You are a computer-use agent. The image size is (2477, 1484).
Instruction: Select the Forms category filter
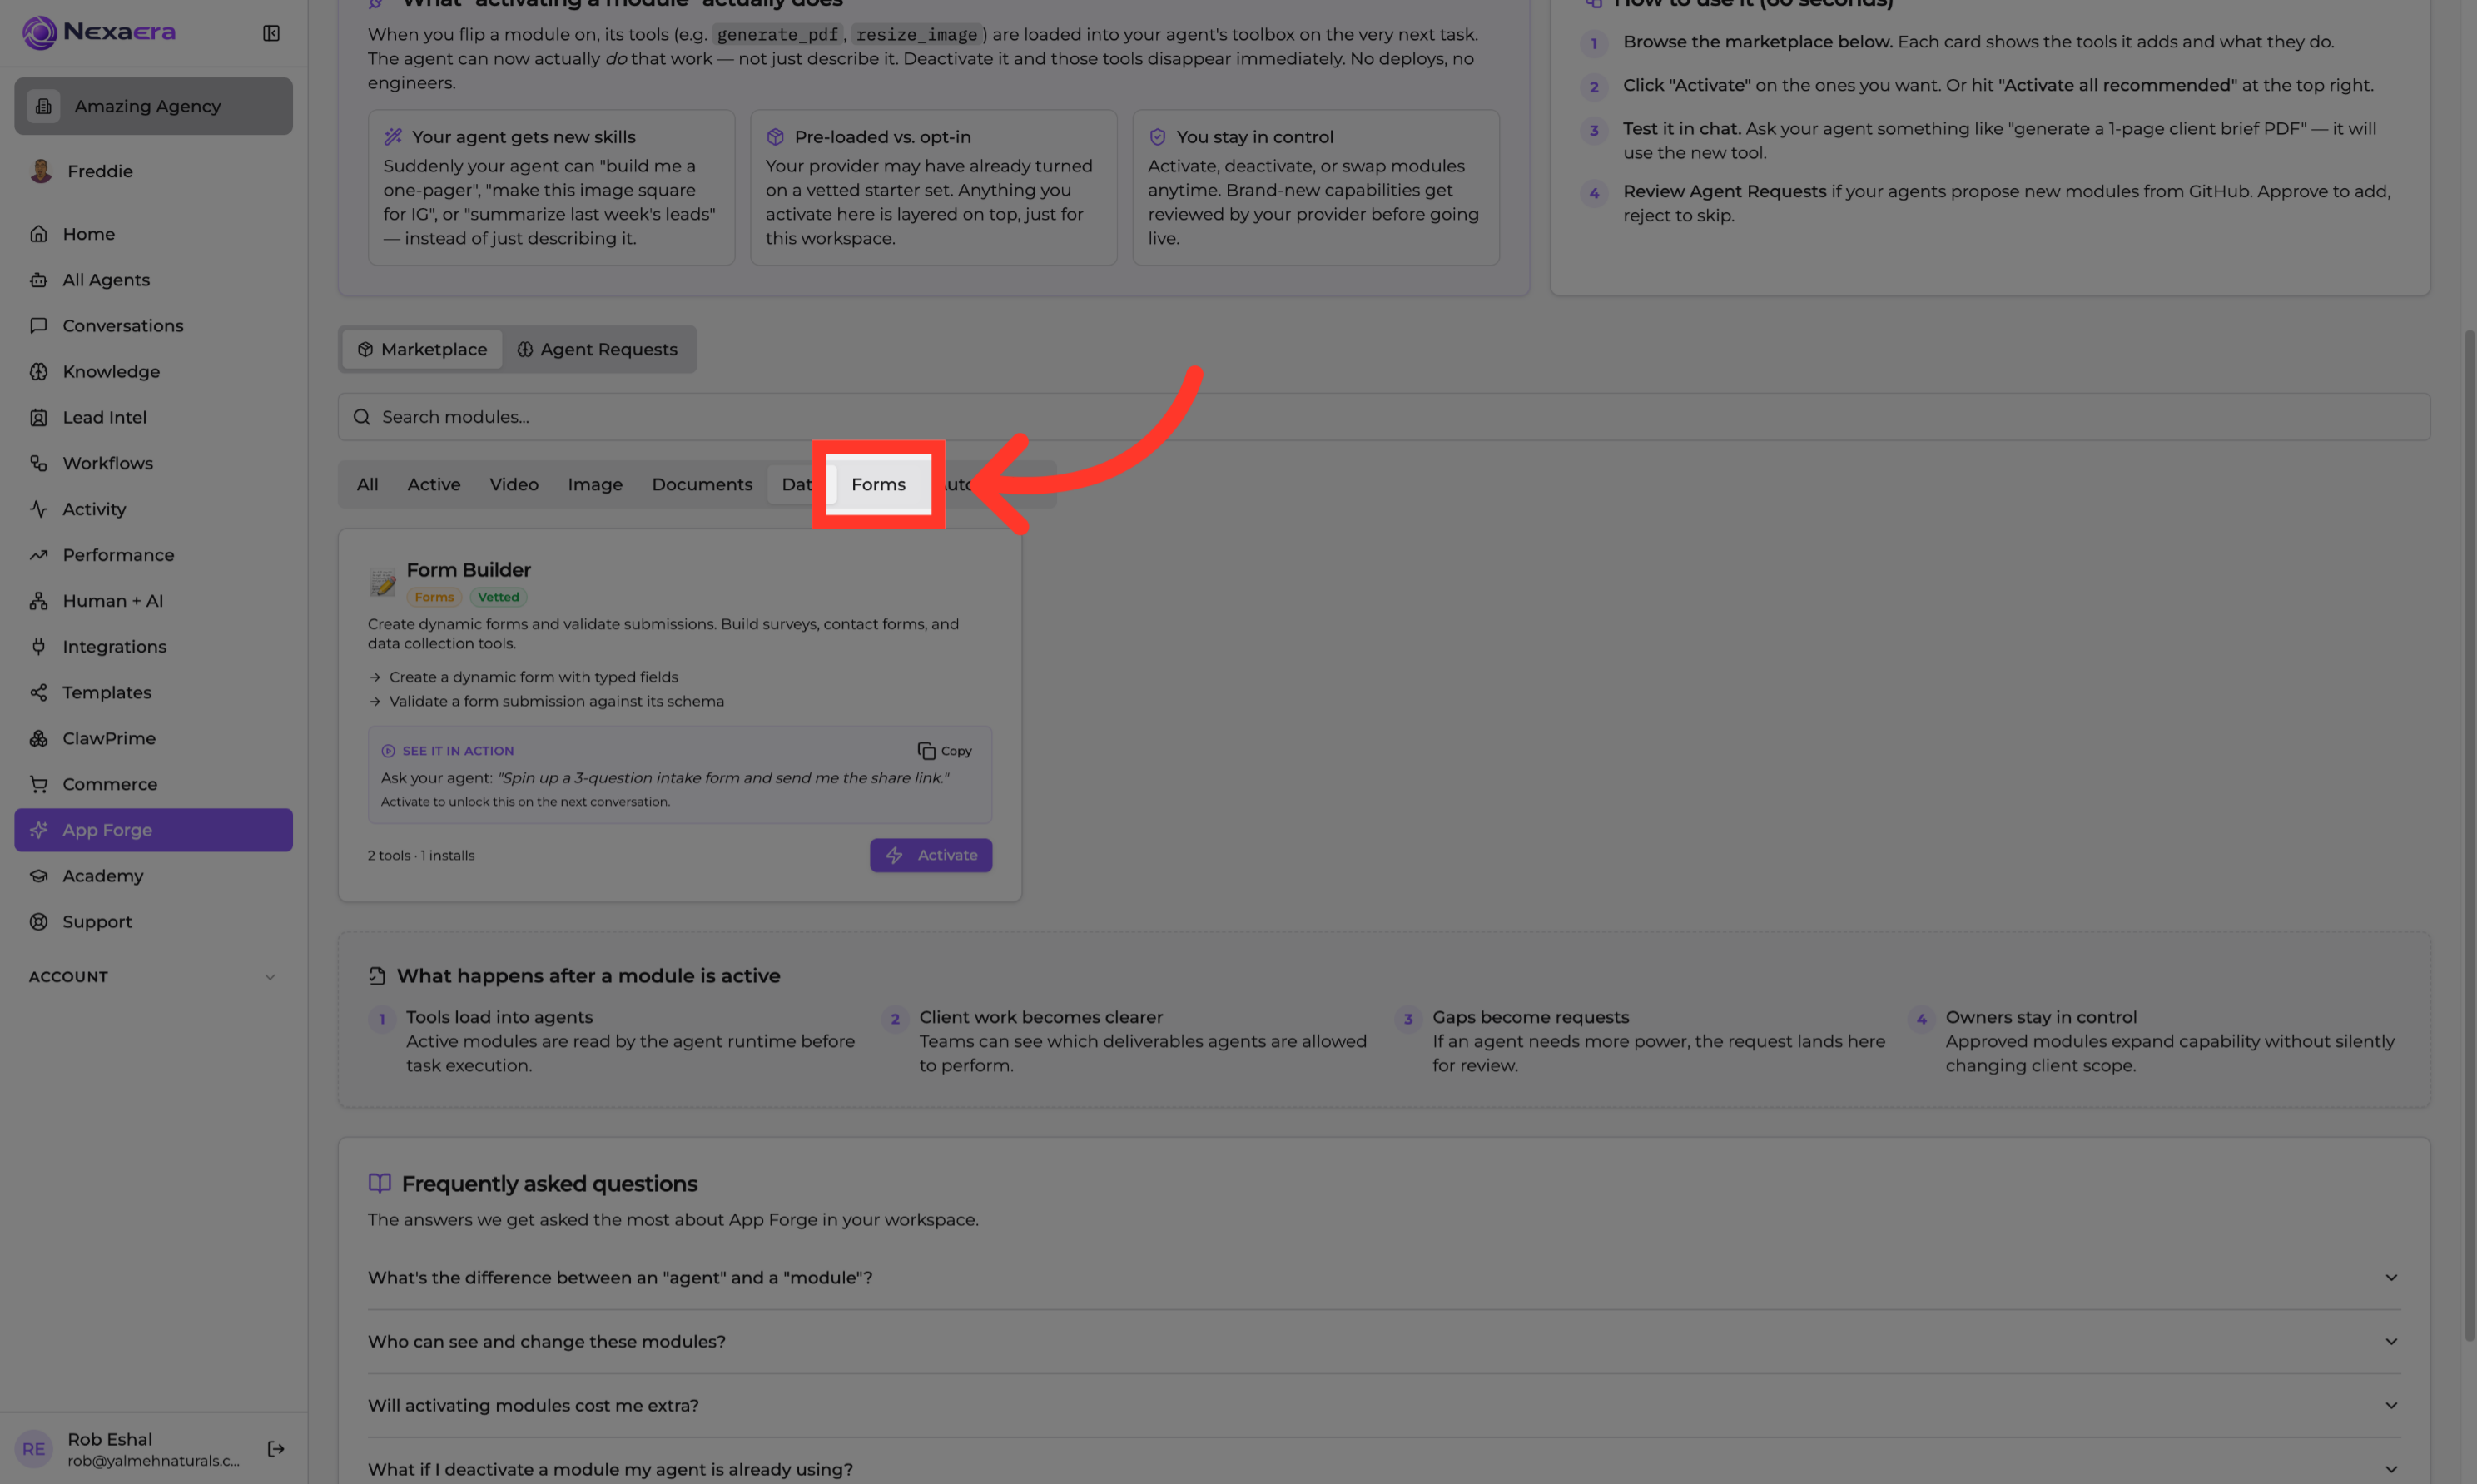878,485
